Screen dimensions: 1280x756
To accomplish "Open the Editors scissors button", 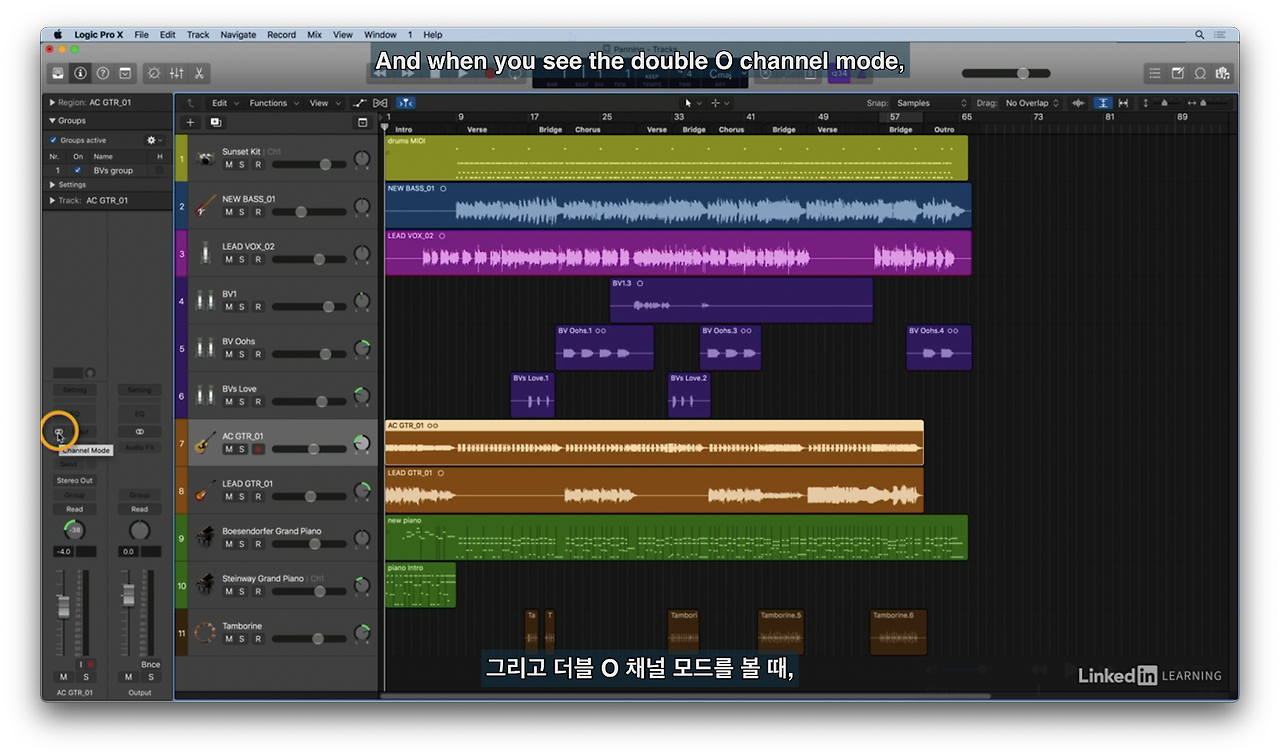I will click(x=199, y=73).
